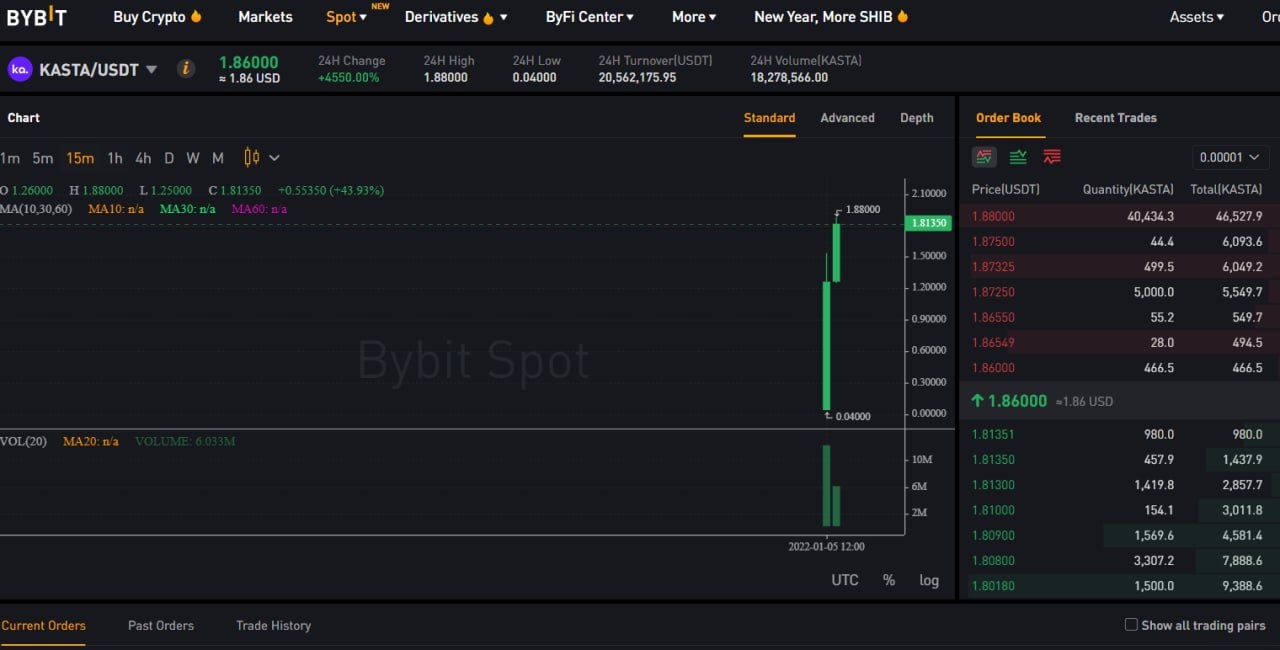Click sell order price 1.86000 row
Viewport: 1280px width, 650px height.
pos(1119,368)
